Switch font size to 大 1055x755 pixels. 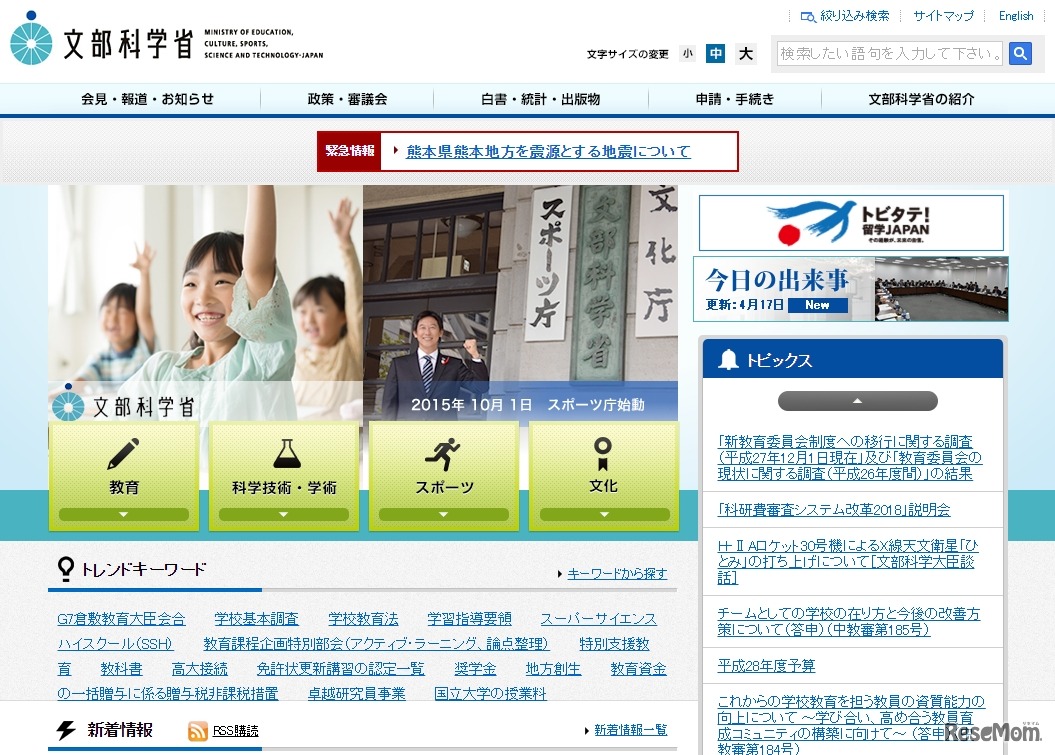pos(745,53)
